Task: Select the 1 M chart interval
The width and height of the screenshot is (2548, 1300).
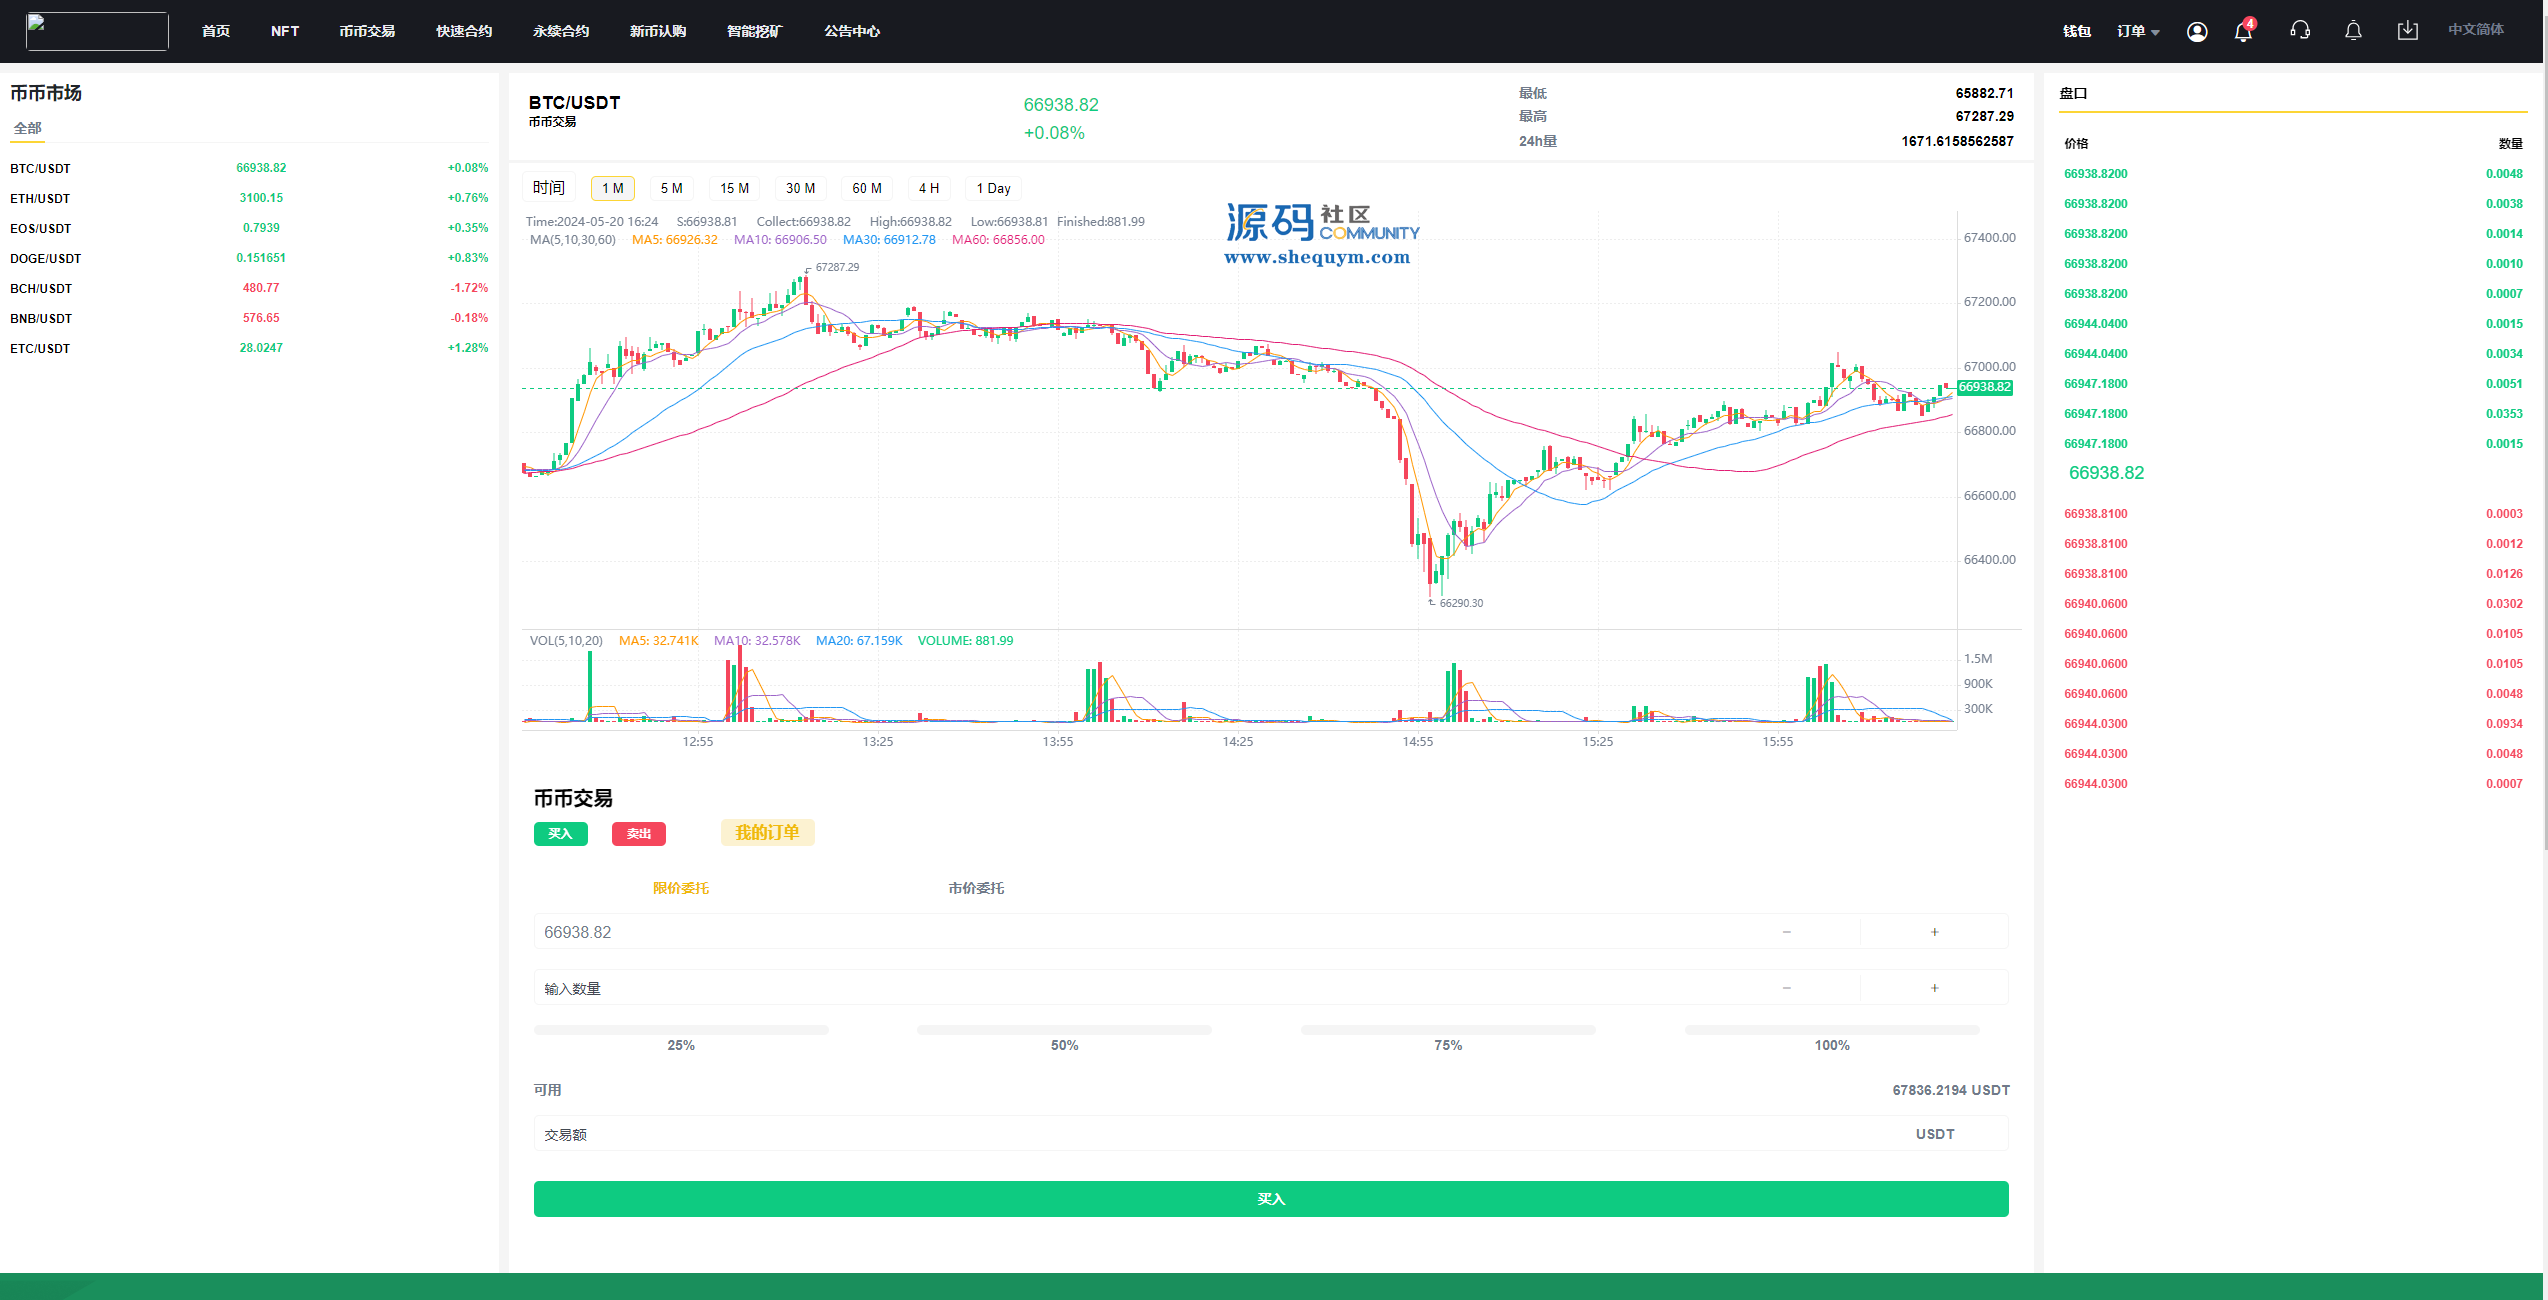Action: (613, 188)
